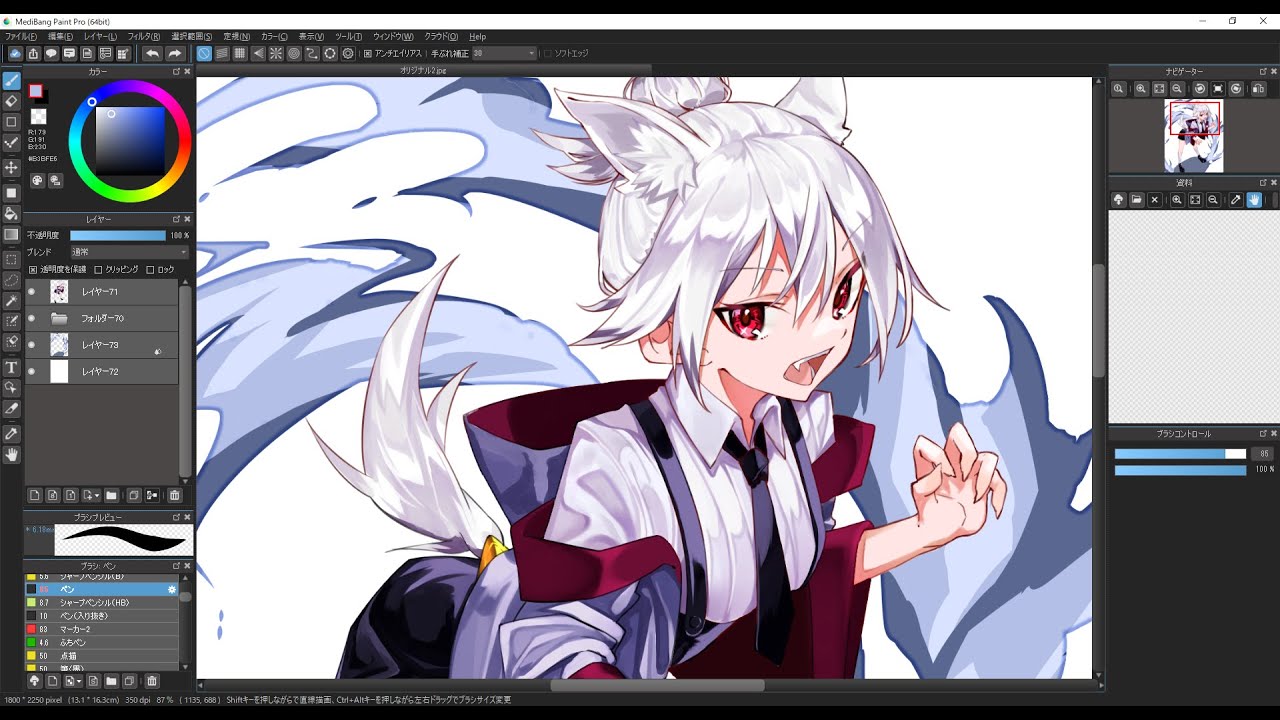
Task: Select the Hand pan tool in the left toolbar
Action: click(x=12, y=455)
